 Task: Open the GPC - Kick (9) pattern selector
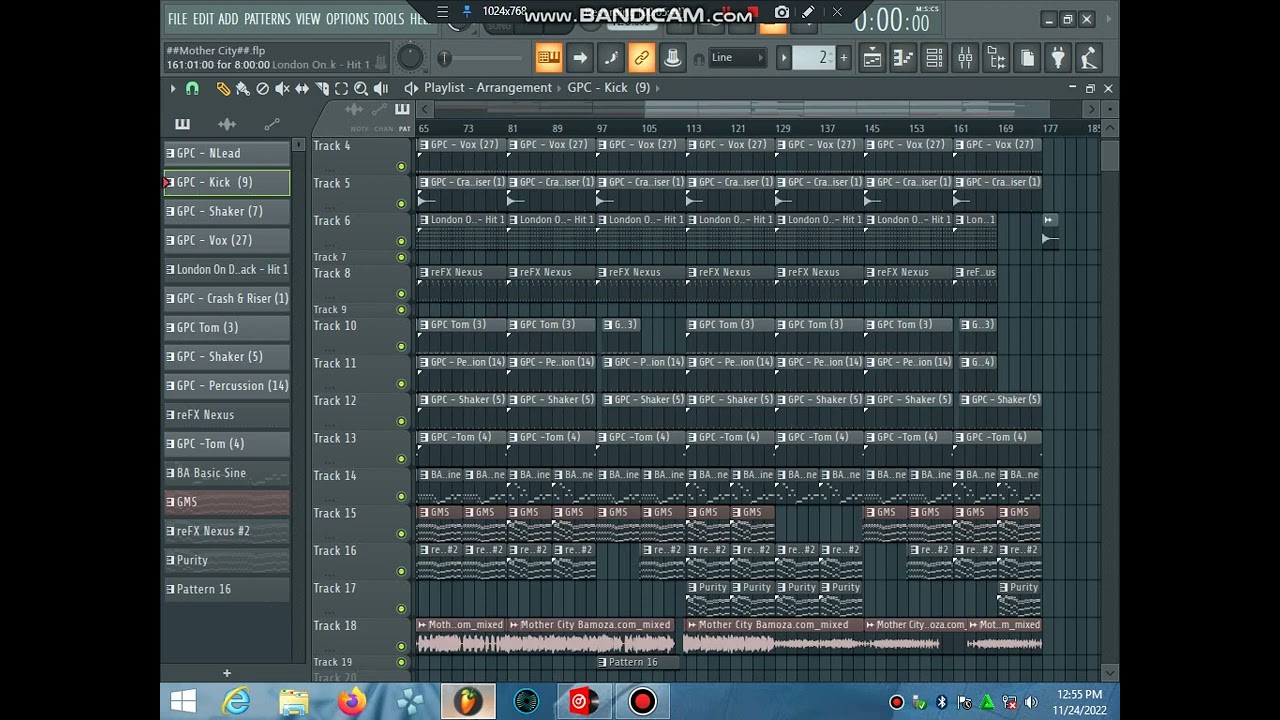coord(609,88)
